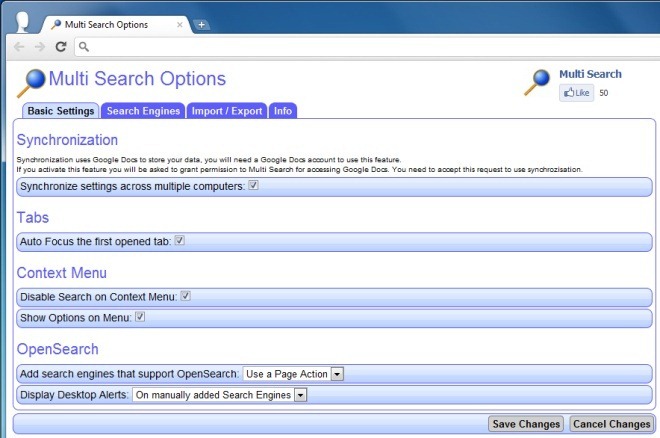This screenshot has height=438, width=660.
Task: Reload the page with refresh icon
Action: point(61,47)
